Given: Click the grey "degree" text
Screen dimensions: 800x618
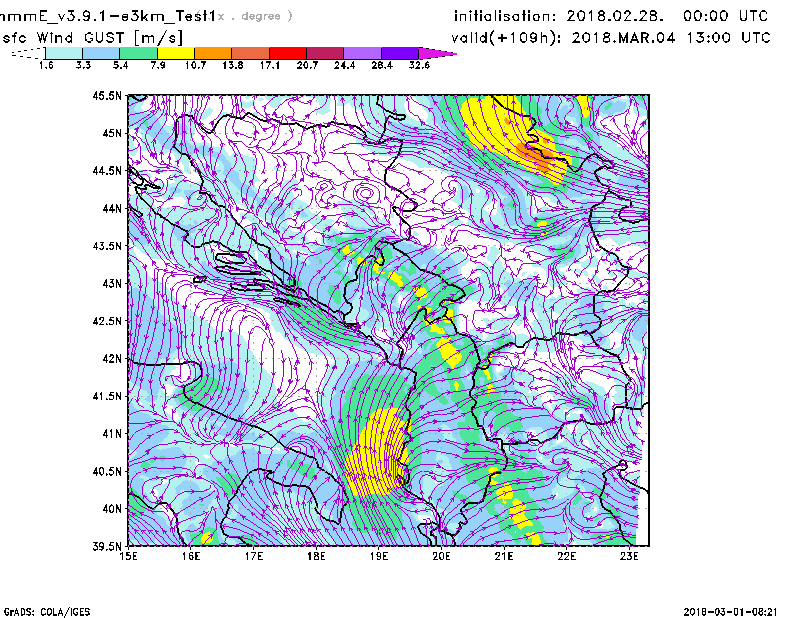Looking at the screenshot, I should point(261,16).
